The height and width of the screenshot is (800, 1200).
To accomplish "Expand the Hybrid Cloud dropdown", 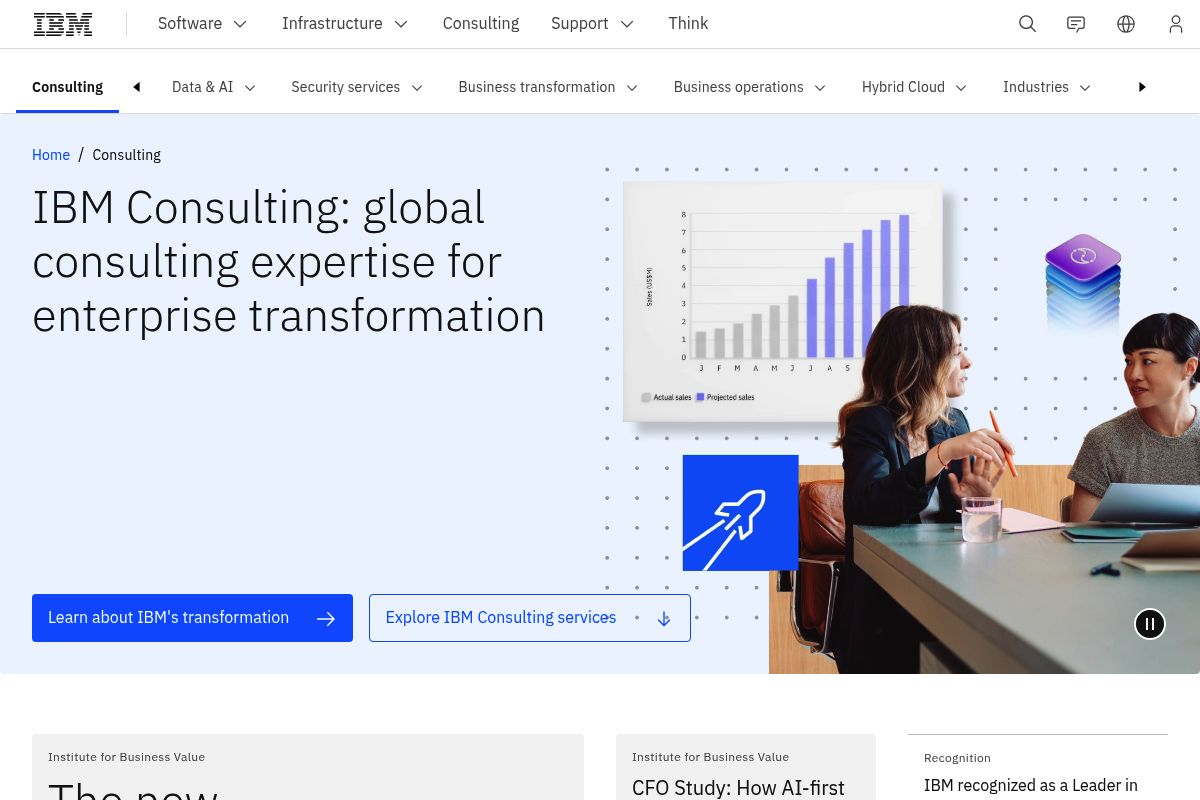I will click(x=914, y=87).
